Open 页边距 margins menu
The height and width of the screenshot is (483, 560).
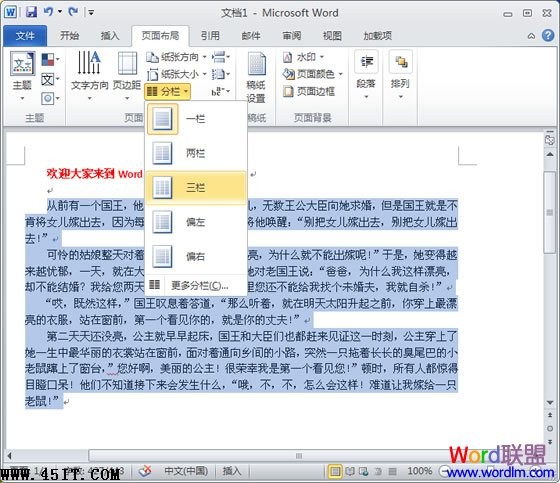[x=127, y=76]
